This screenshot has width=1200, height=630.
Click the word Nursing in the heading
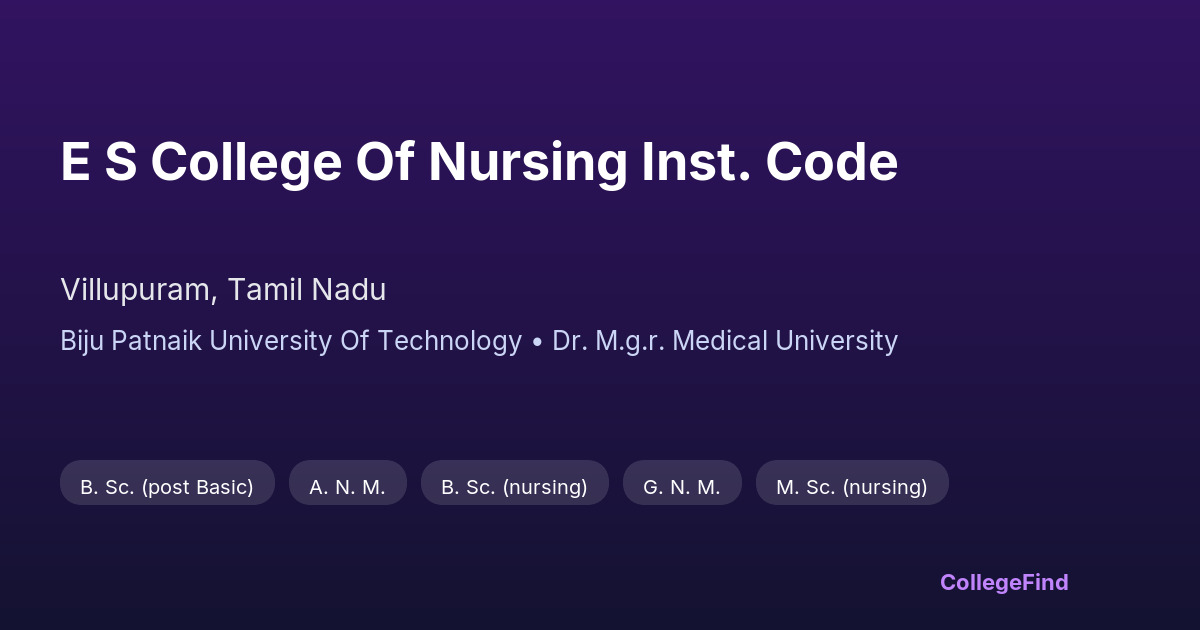(527, 162)
